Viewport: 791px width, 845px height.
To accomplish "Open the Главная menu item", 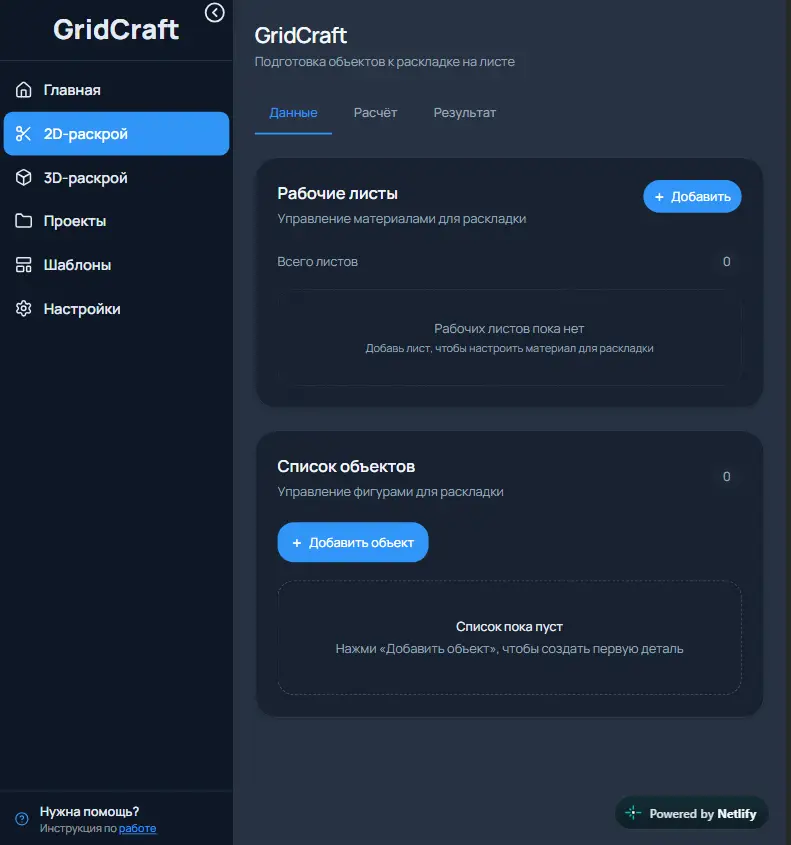I will (116, 89).
